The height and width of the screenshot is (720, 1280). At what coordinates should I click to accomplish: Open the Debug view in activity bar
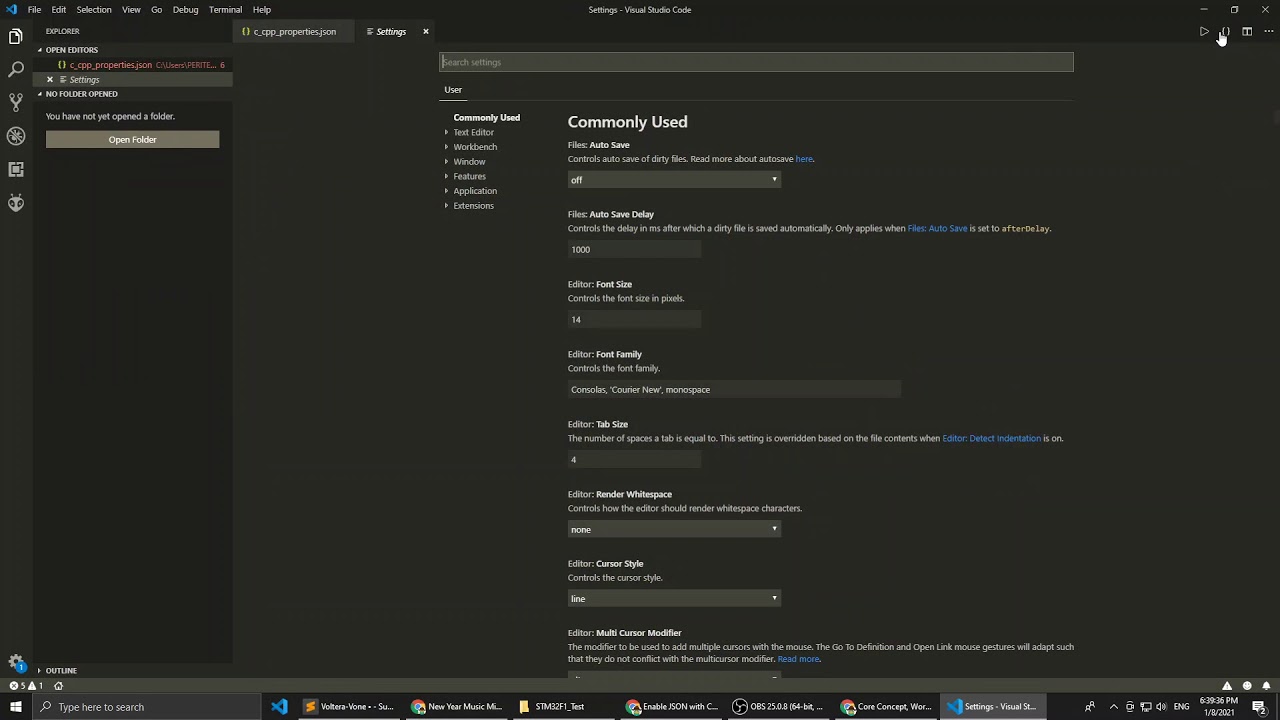[16, 136]
